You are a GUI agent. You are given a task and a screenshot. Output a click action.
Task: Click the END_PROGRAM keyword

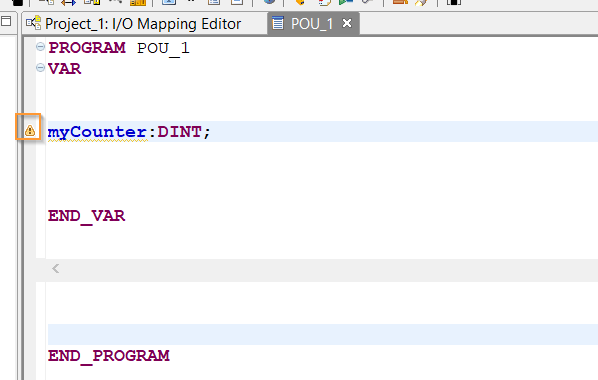[x=109, y=356]
